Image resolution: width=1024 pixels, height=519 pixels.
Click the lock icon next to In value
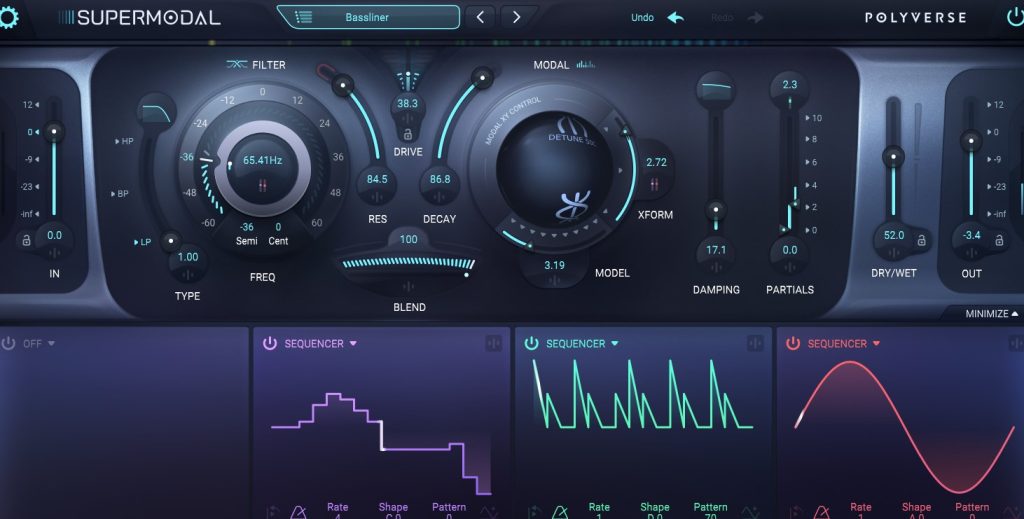(26, 240)
